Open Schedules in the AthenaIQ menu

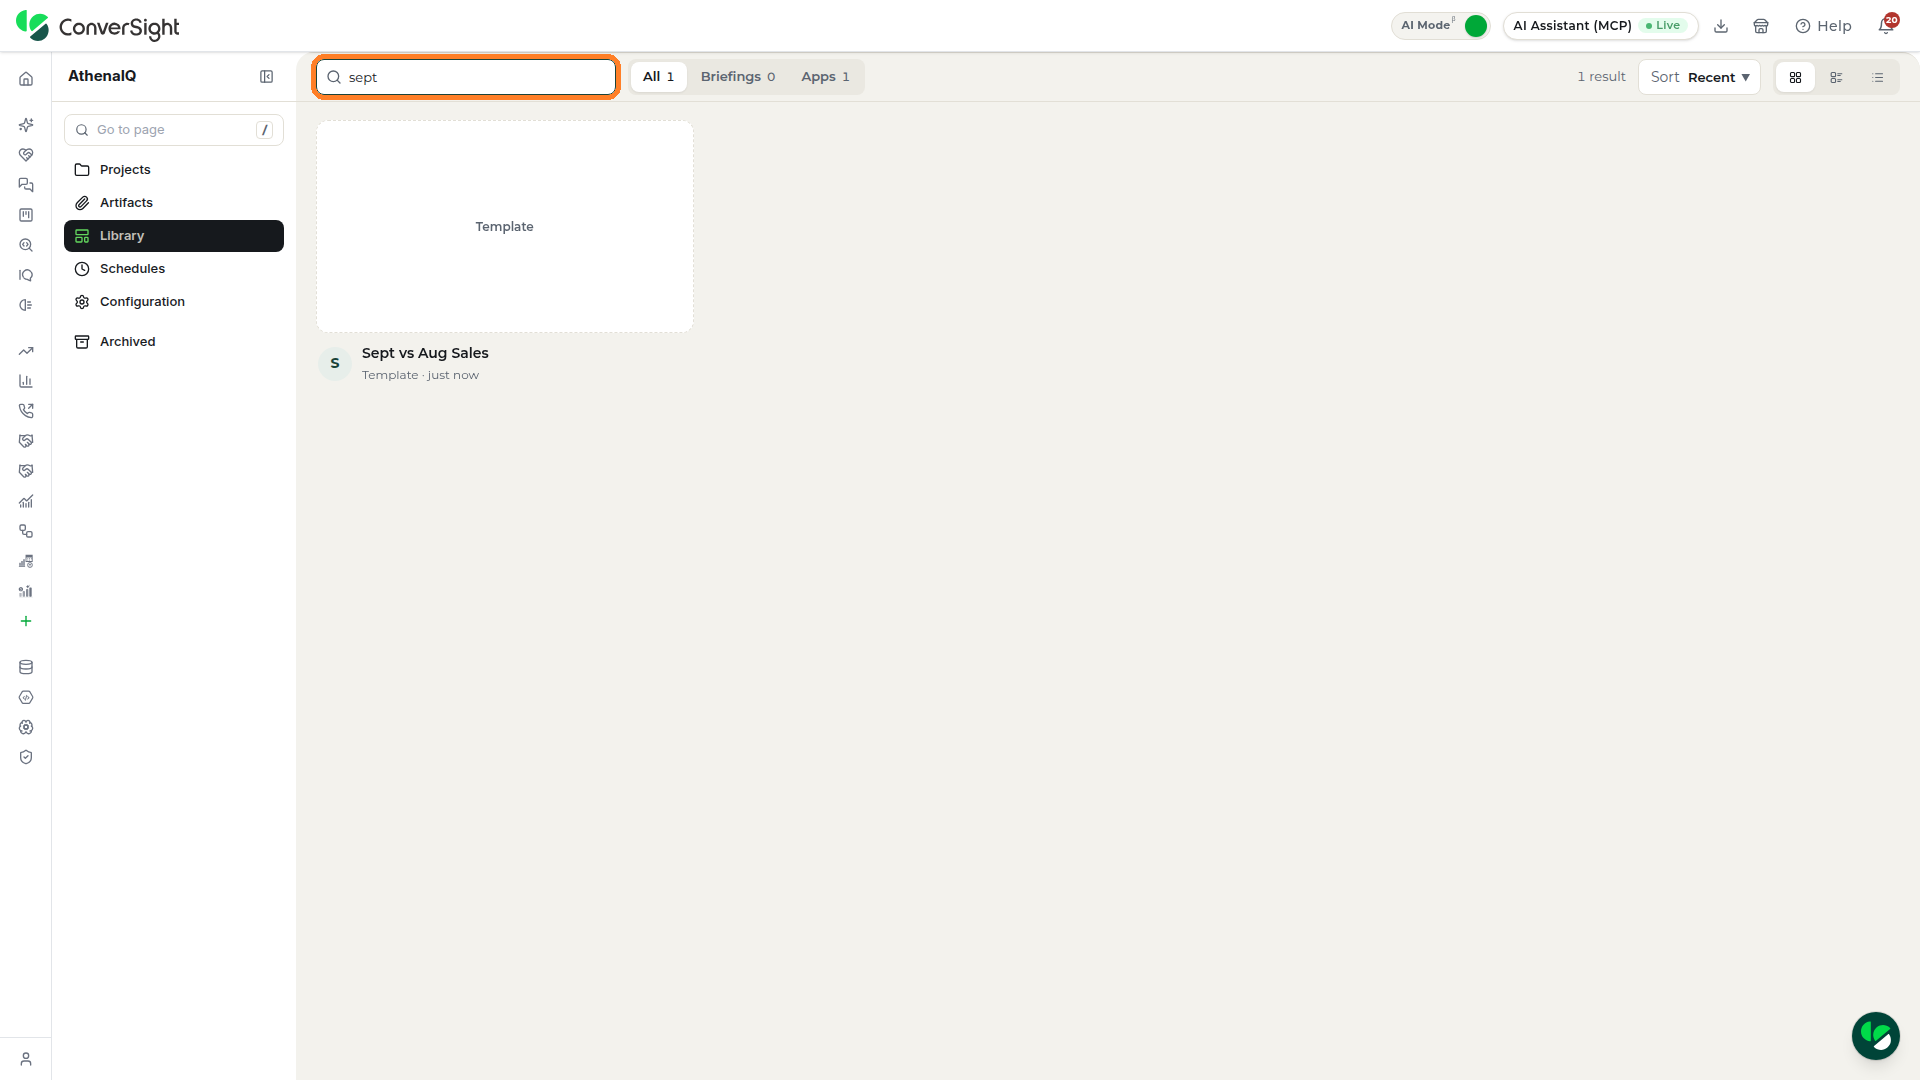(x=174, y=269)
